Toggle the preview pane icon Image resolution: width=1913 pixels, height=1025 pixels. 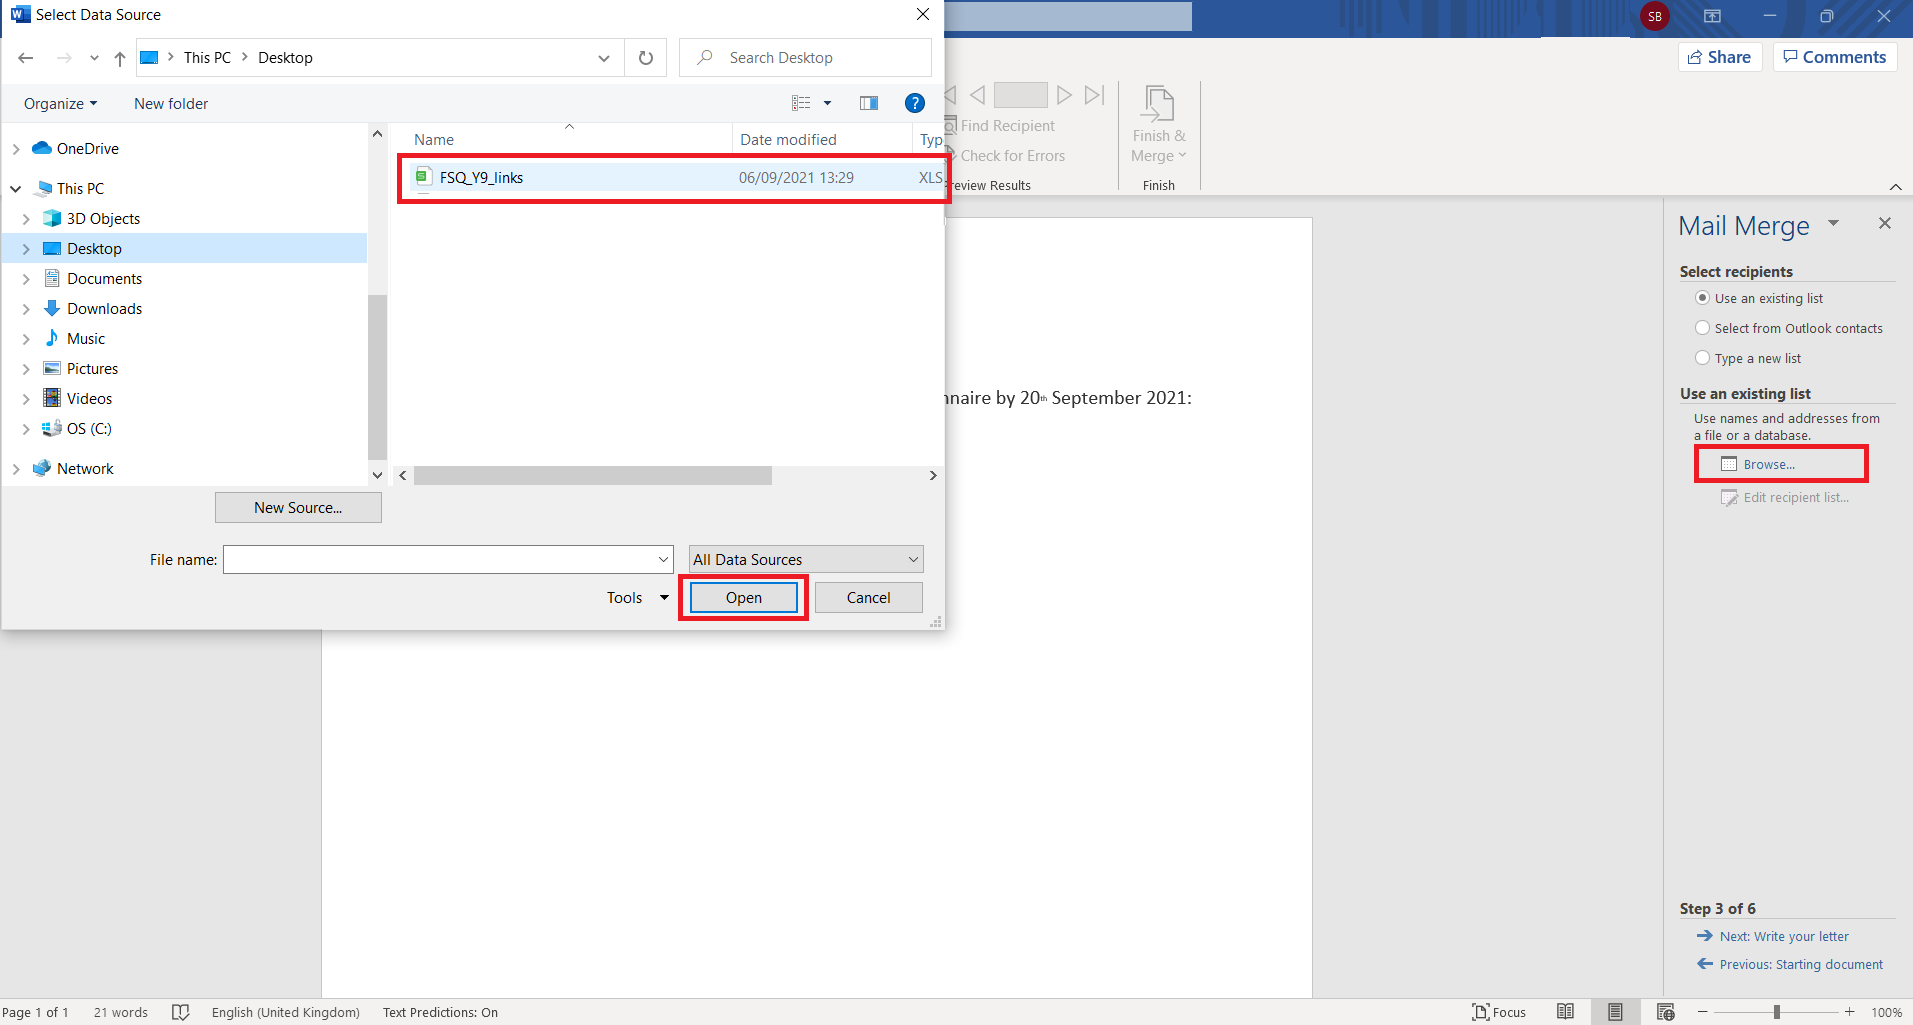tap(868, 103)
